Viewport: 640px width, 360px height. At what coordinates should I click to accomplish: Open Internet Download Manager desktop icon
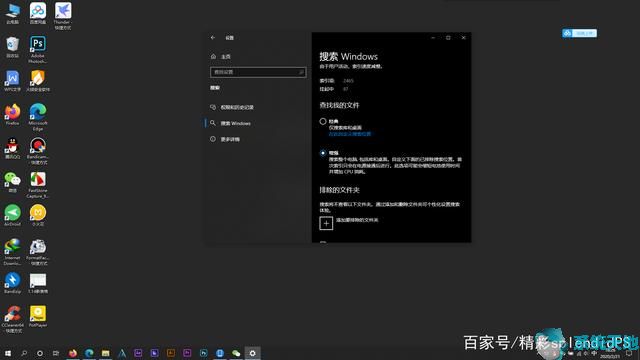[x=13, y=252]
